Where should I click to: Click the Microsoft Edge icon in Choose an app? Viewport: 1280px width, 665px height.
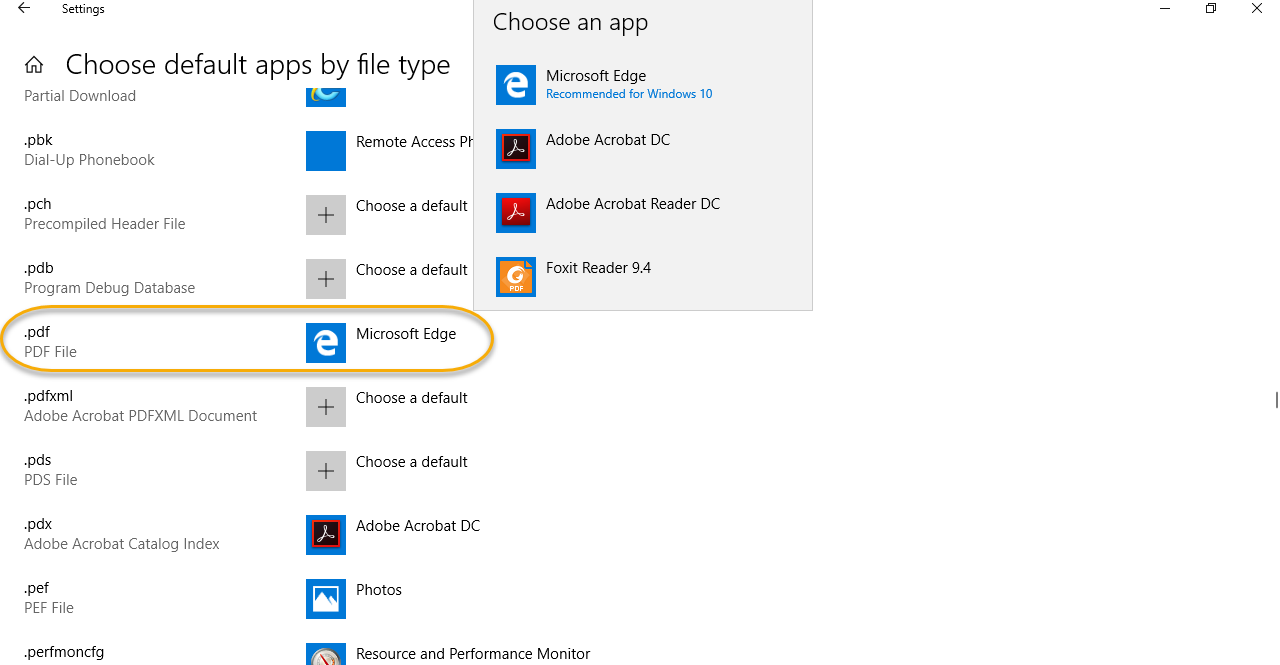click(x=516, y=85)
